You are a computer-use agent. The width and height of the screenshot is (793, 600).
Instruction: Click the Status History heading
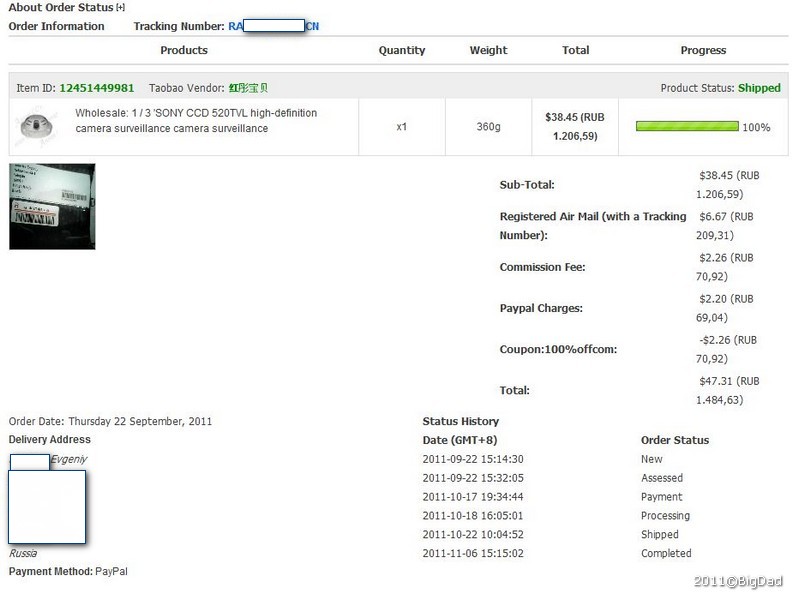coord(461,421)
